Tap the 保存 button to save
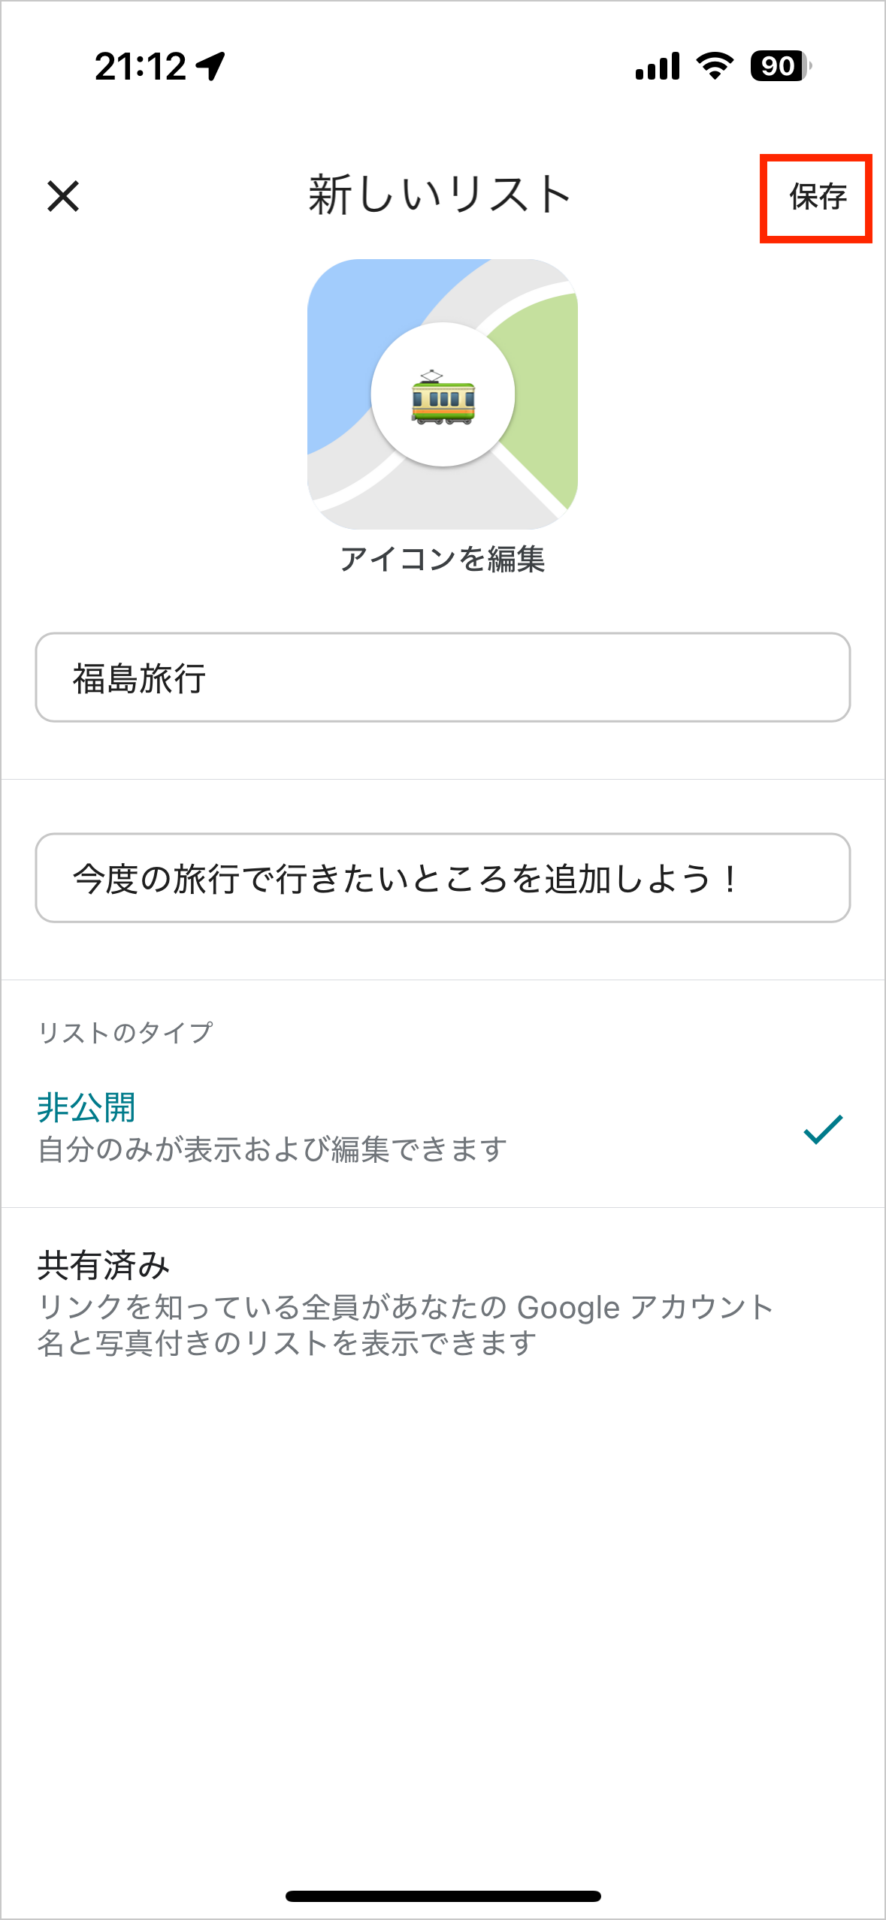 [x=817, y=197]
